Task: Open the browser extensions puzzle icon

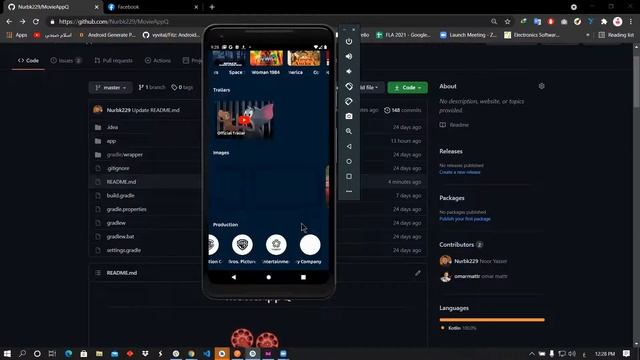Action: pos(604,22)
